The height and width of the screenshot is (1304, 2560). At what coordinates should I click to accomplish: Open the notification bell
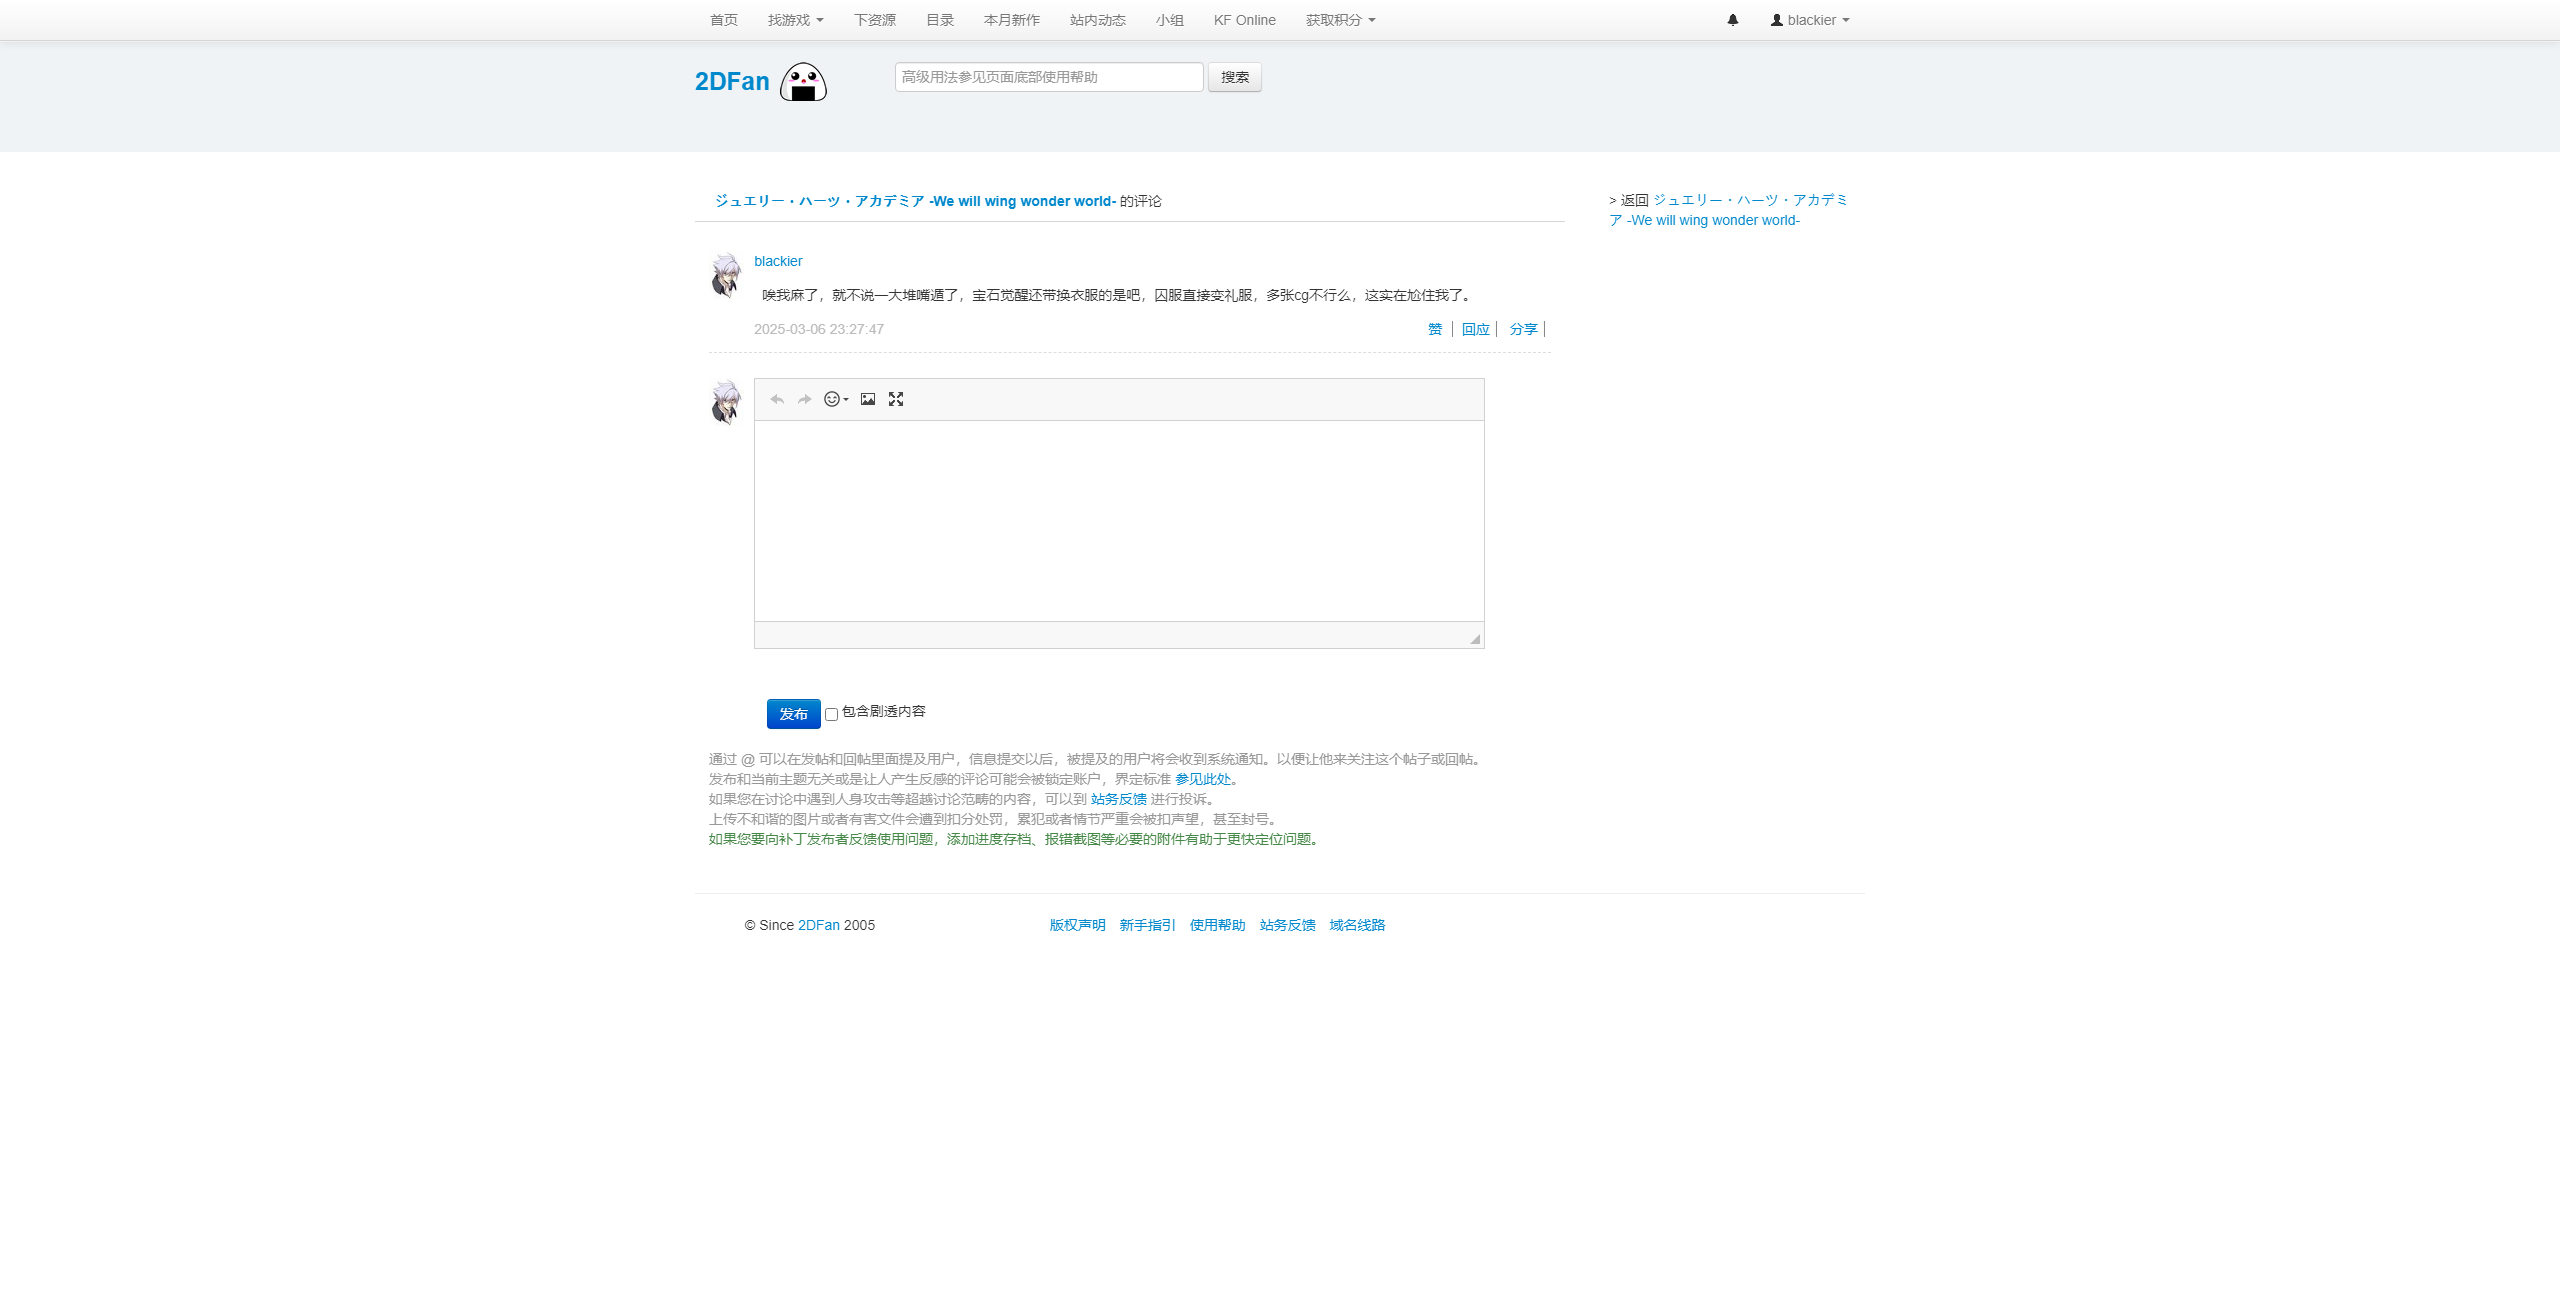click(1733, 20)
